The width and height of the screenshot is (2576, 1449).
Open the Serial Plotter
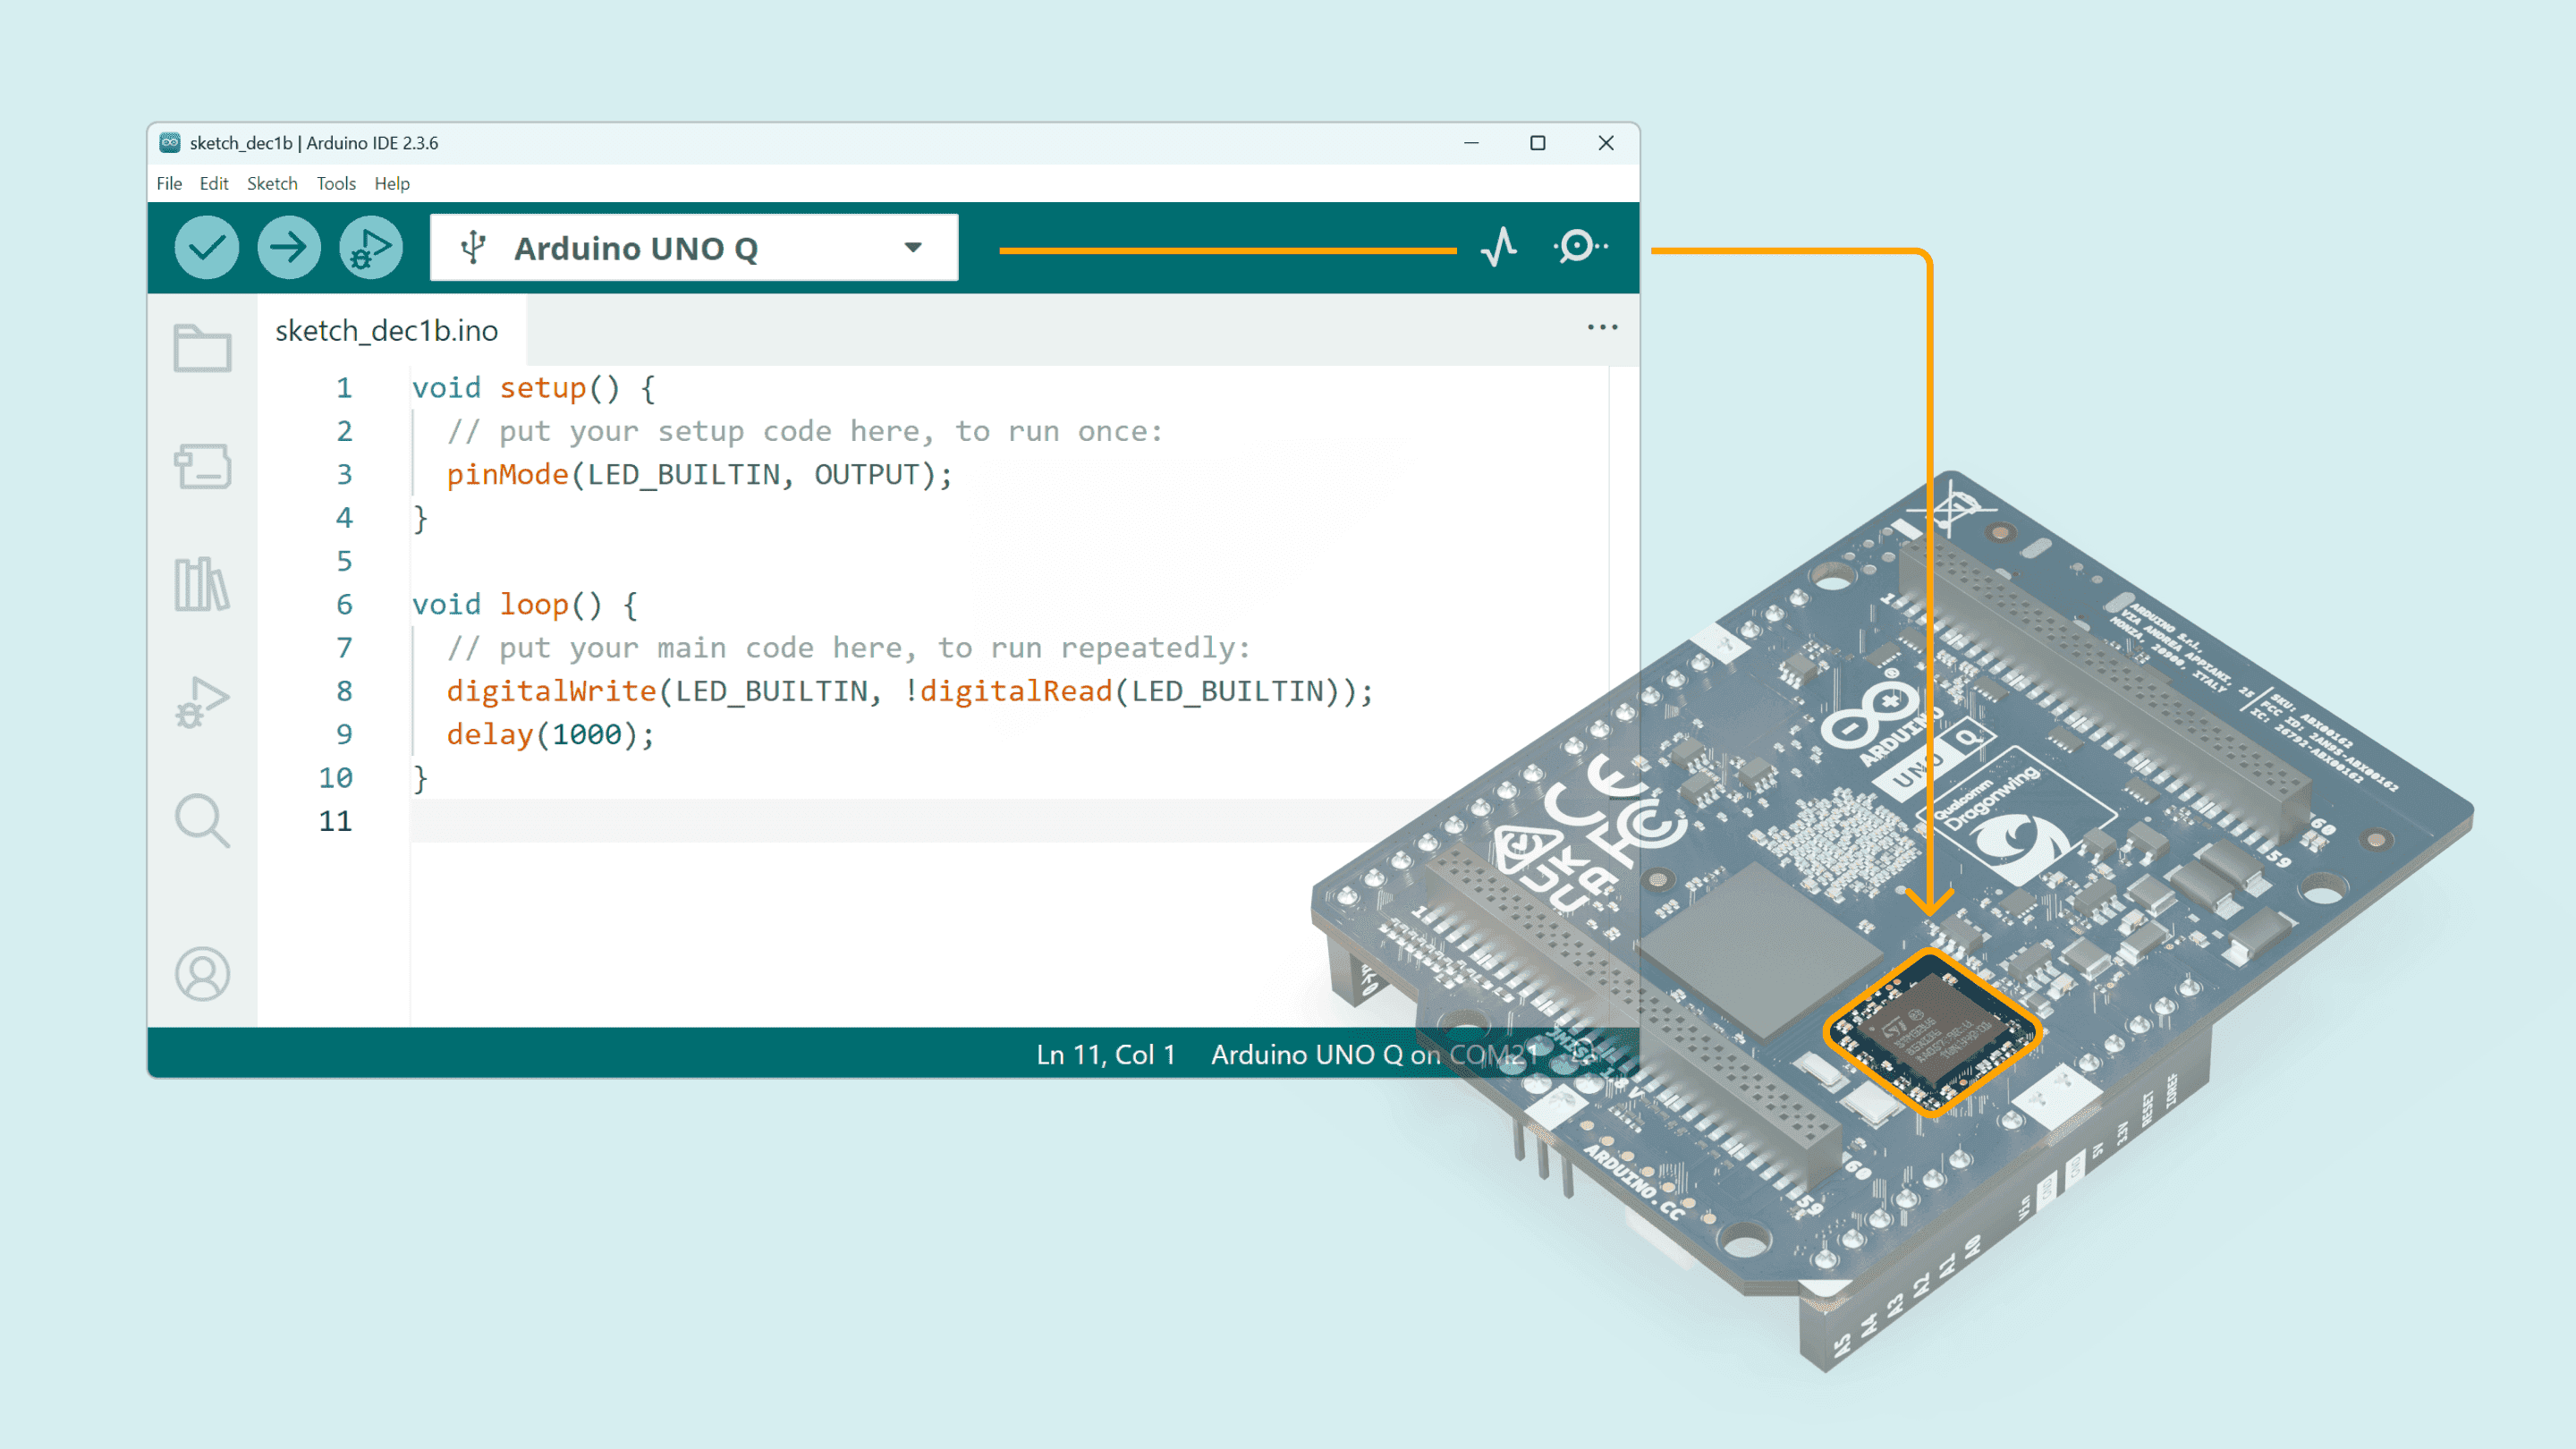(x=1498, y=247)
